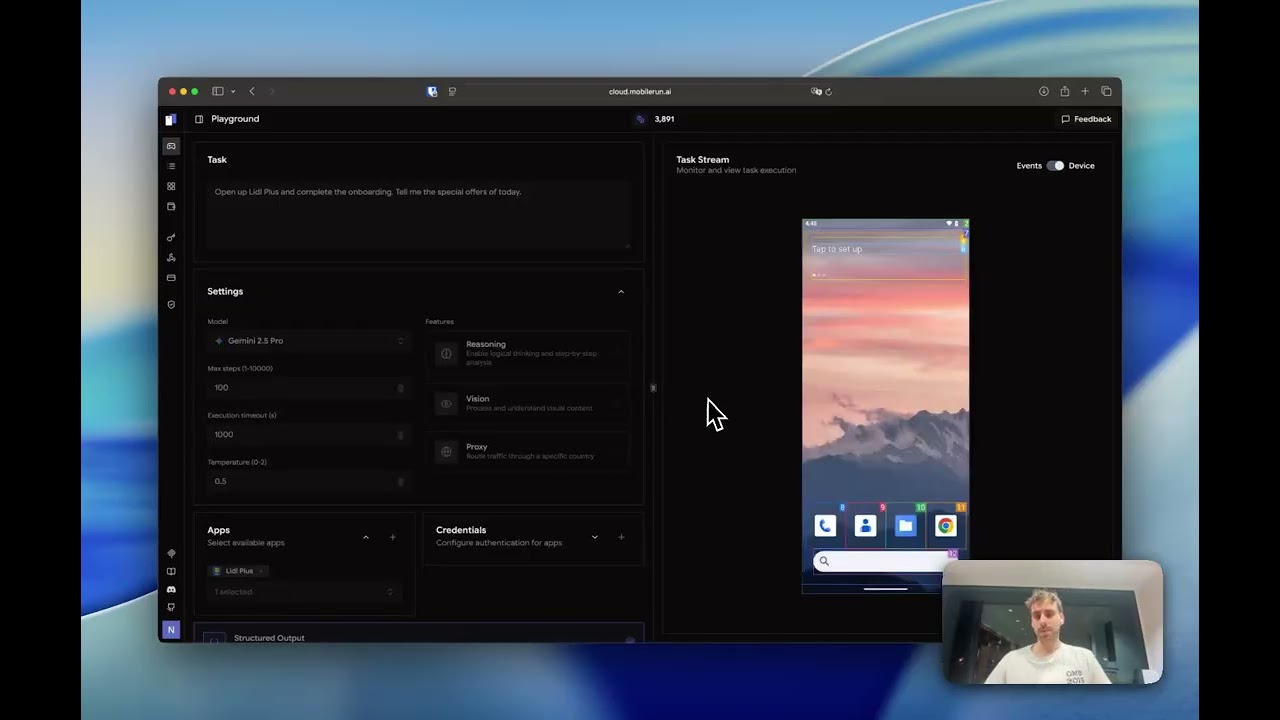Click the Proxy globe icon
The height and width of the screenshot is (720, 1280).
(x=446, y=452)
